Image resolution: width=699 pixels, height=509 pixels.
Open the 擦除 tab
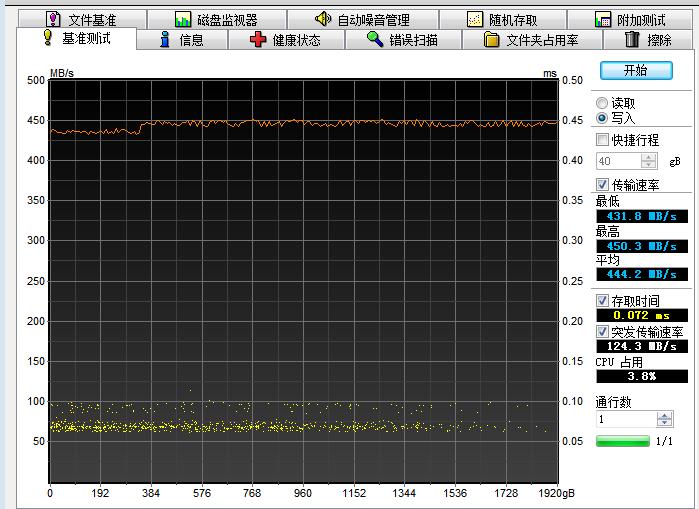pos(648,40)
